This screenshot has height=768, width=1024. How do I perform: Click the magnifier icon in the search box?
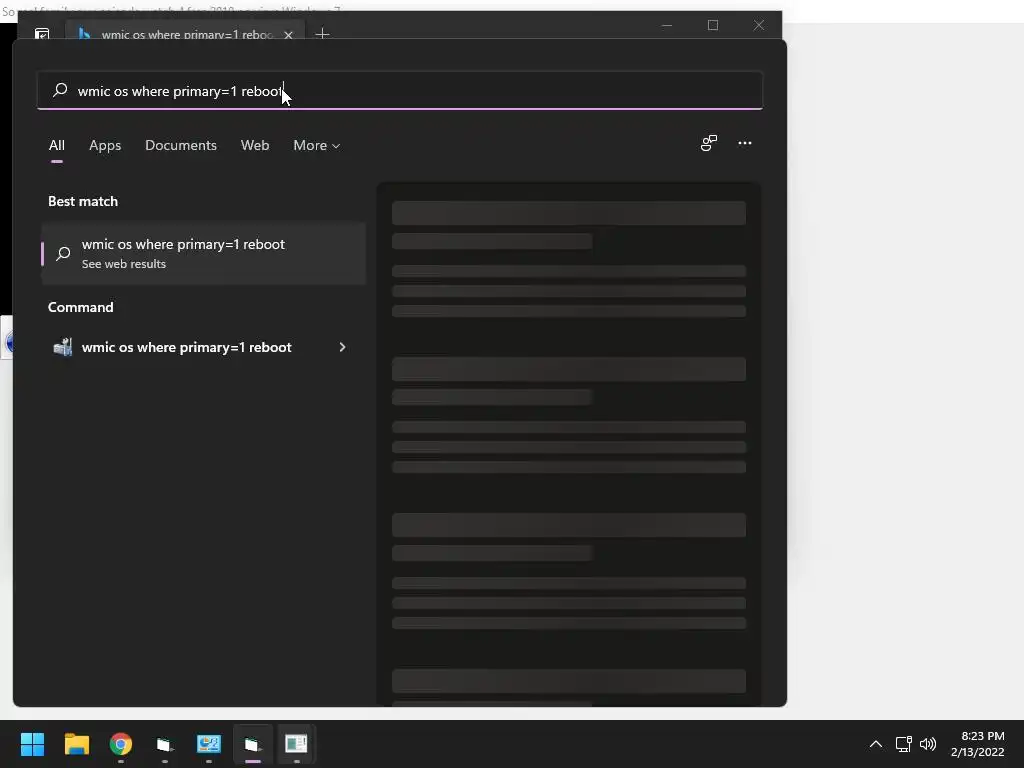tap(60, 90)
